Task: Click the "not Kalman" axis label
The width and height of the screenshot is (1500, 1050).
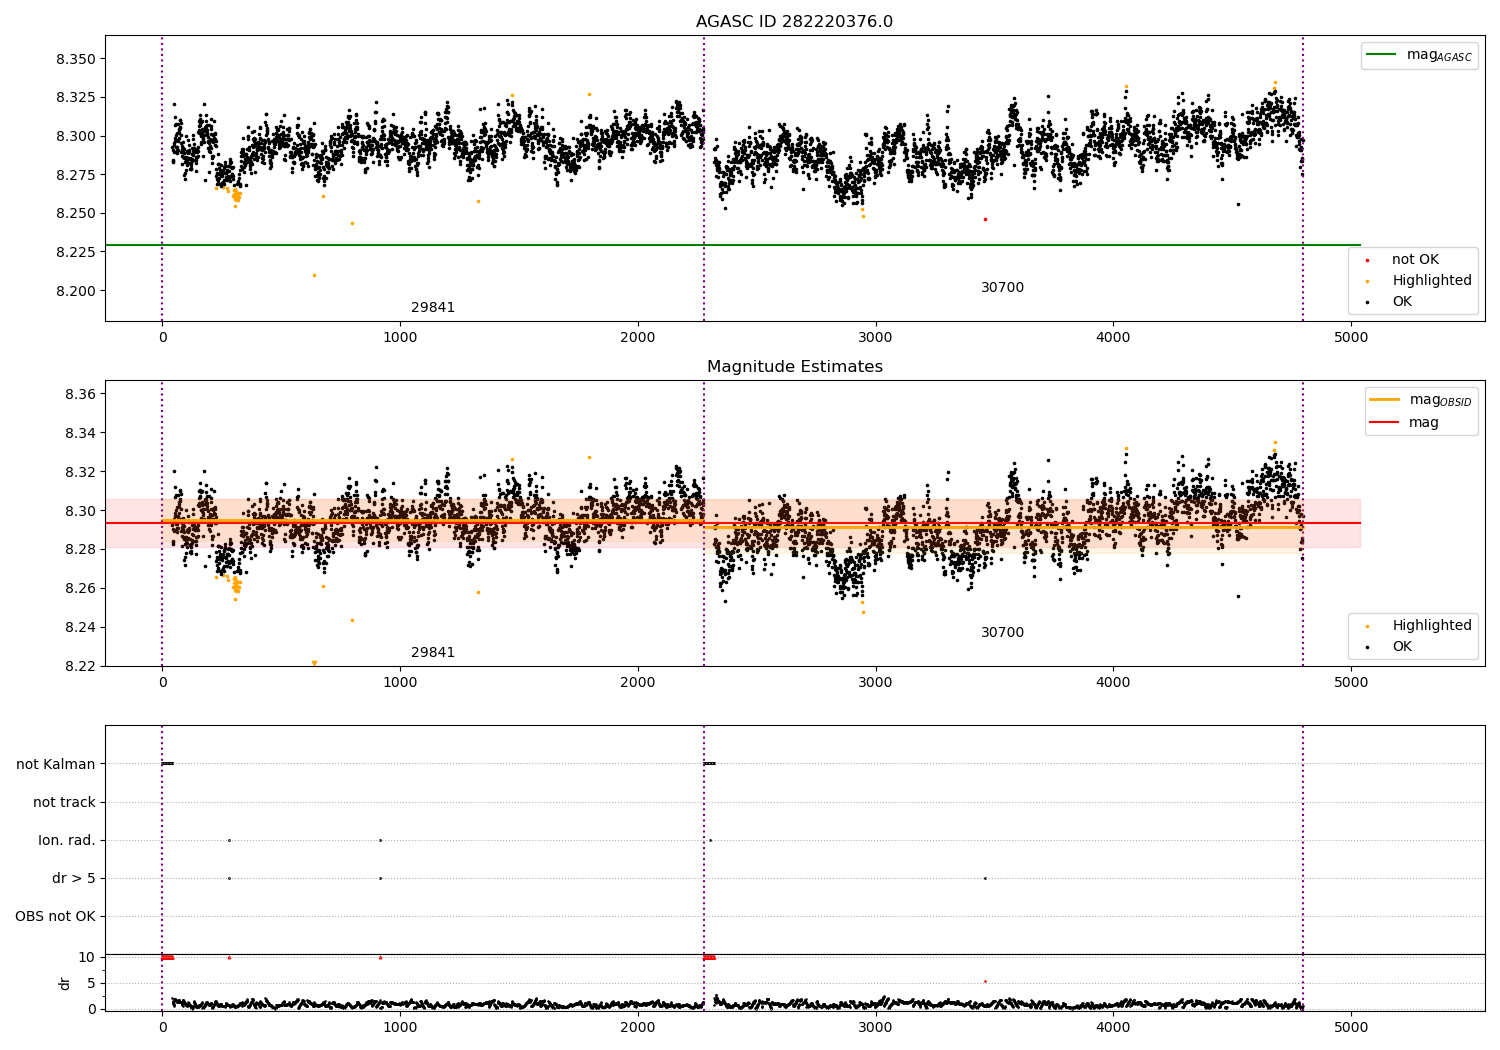Action: pyautogui.click(x=56, y=764)
